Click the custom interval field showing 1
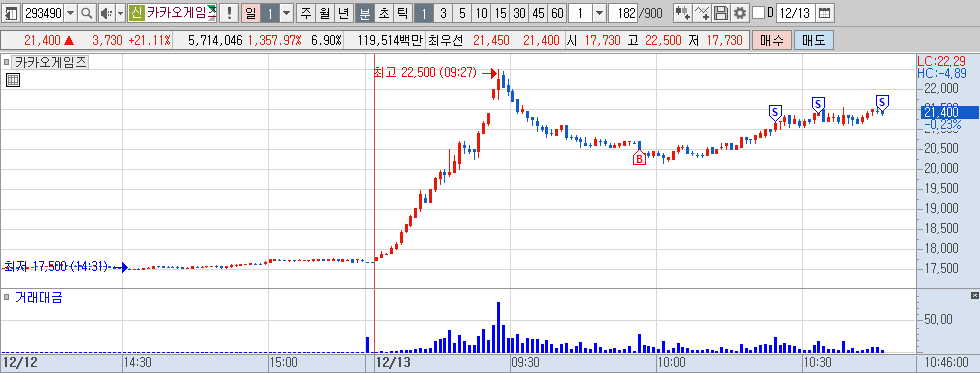The height and width of the screenshot is (373, 980). [580, 12]
